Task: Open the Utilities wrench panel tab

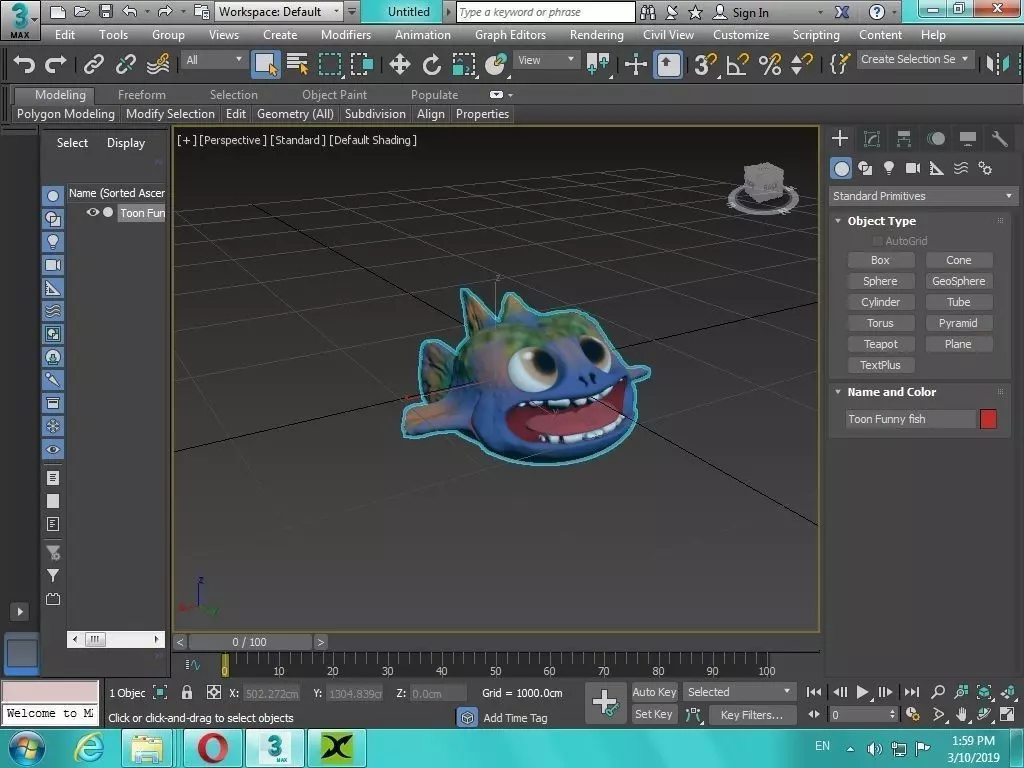Action: point(999,138)
